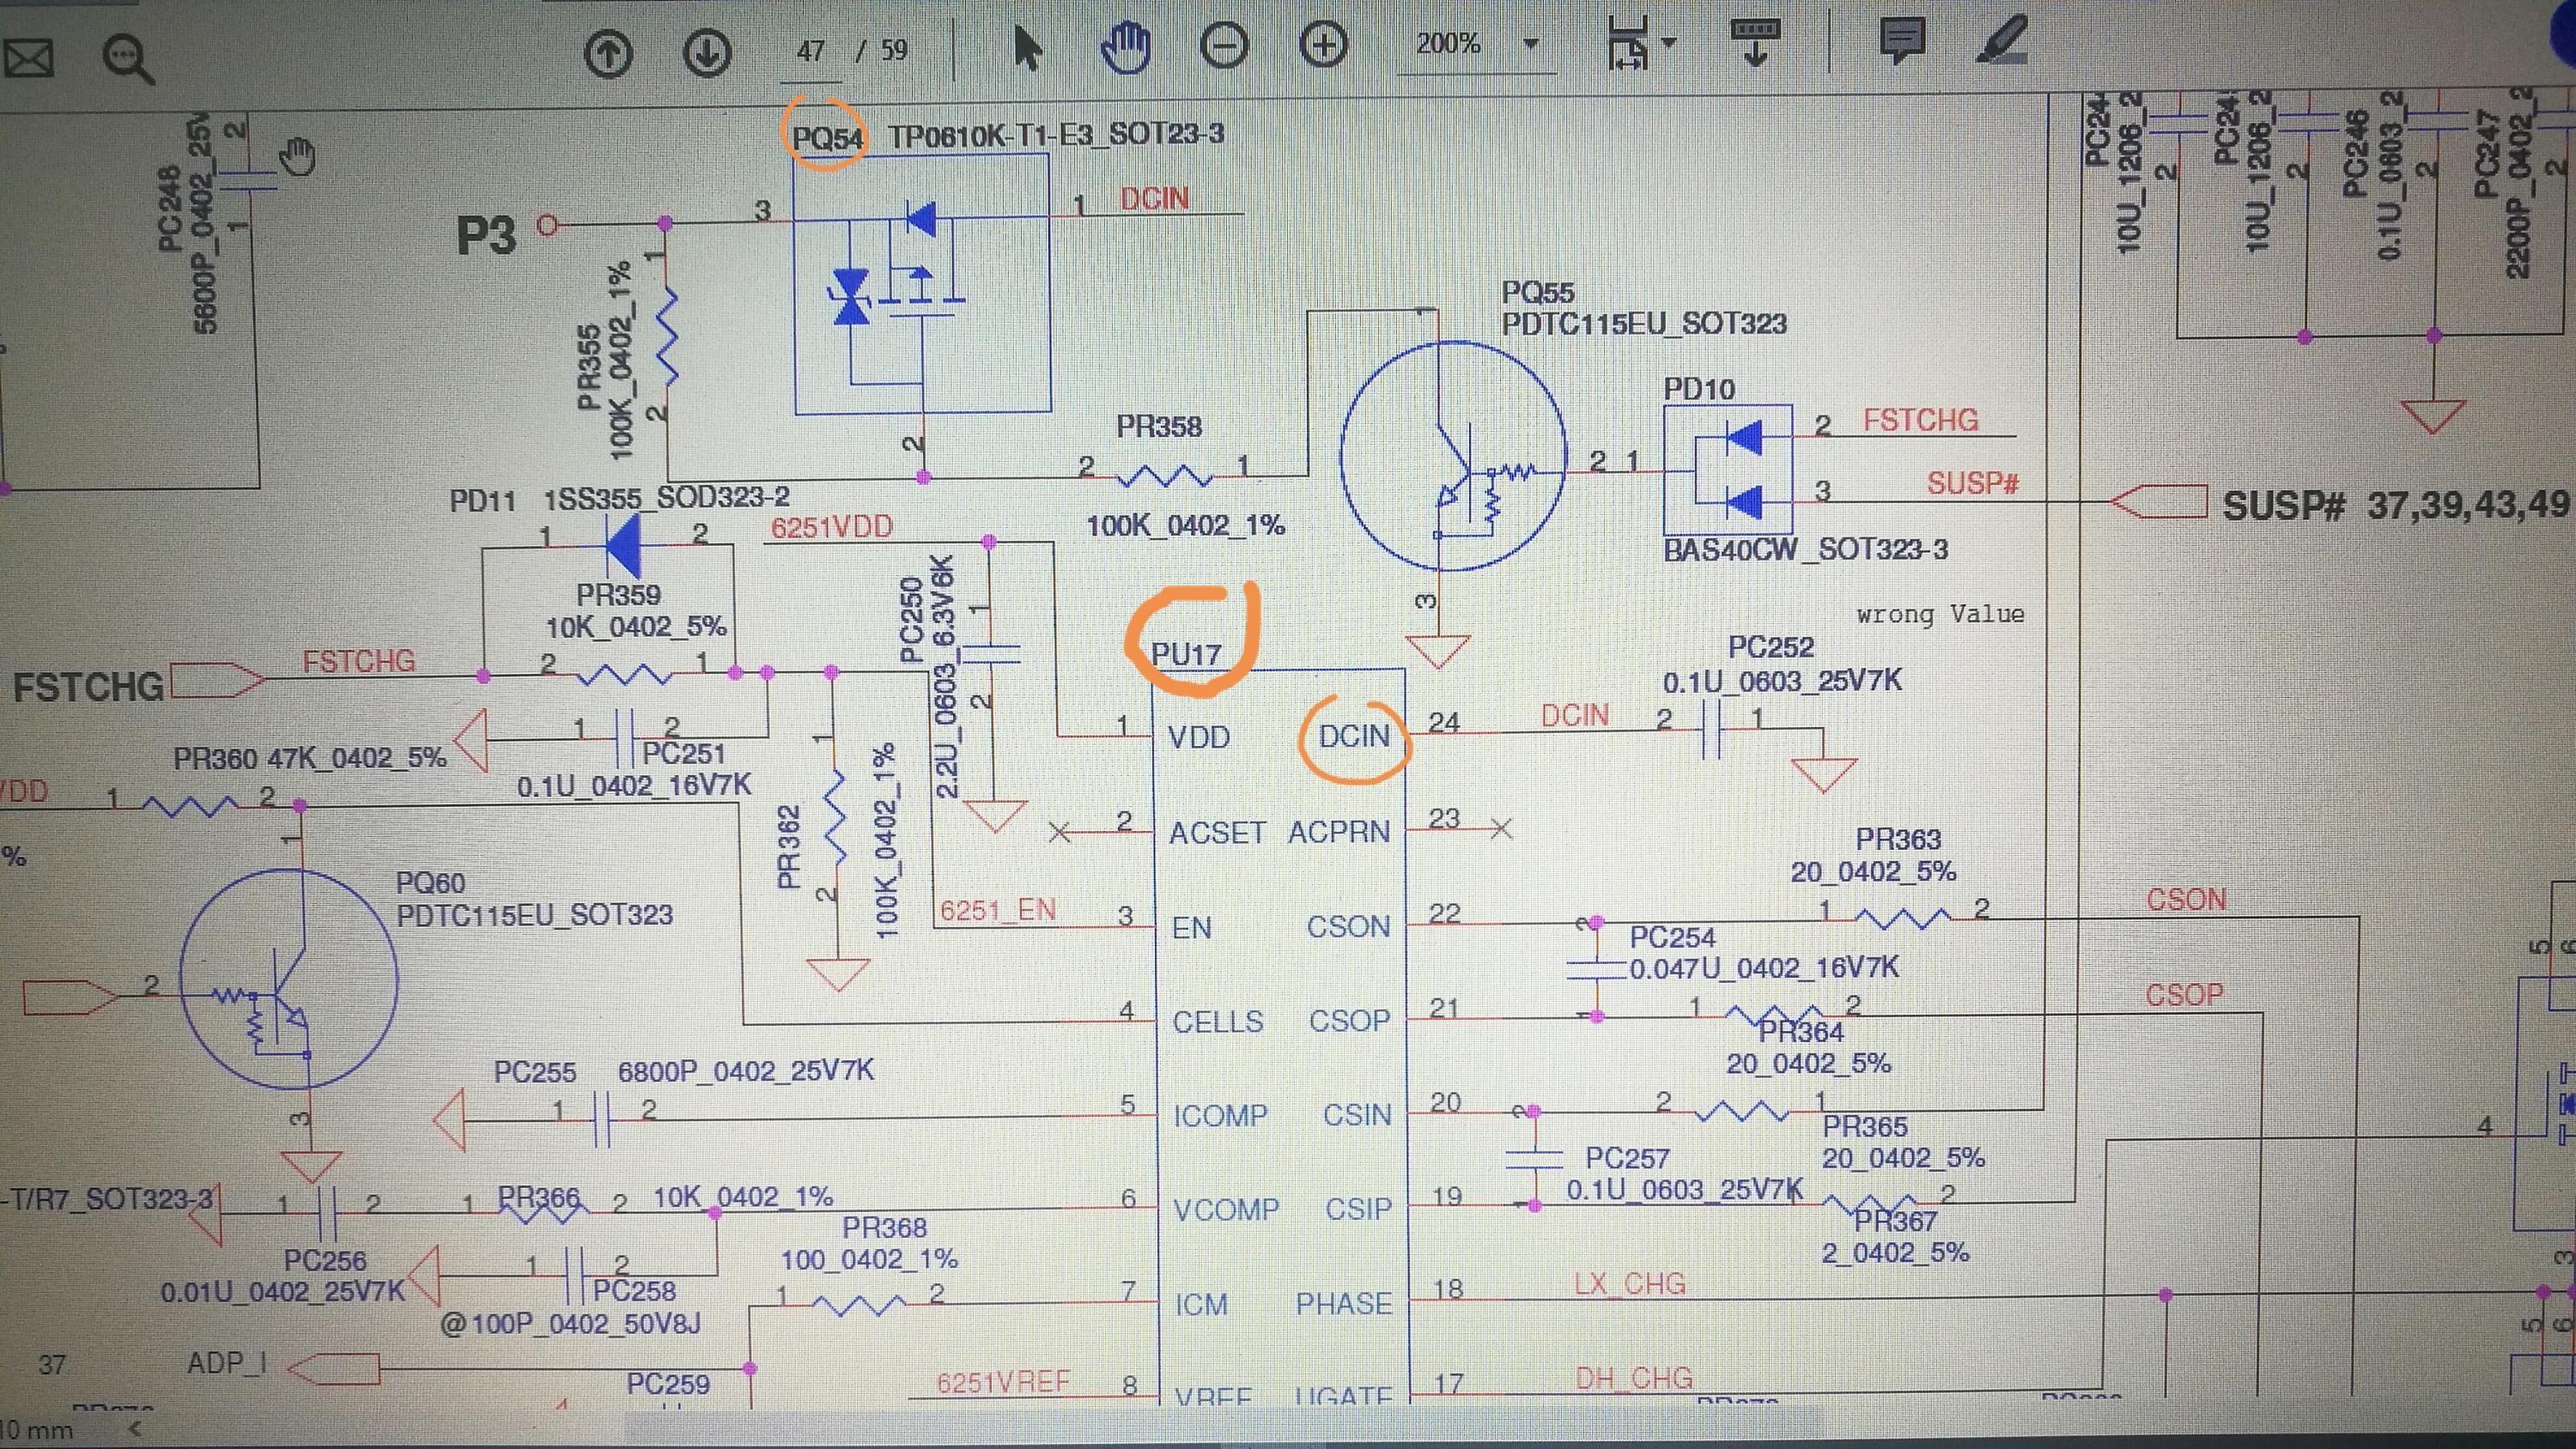
Task: Click the page number field showing 47
Action: [811, 51]
